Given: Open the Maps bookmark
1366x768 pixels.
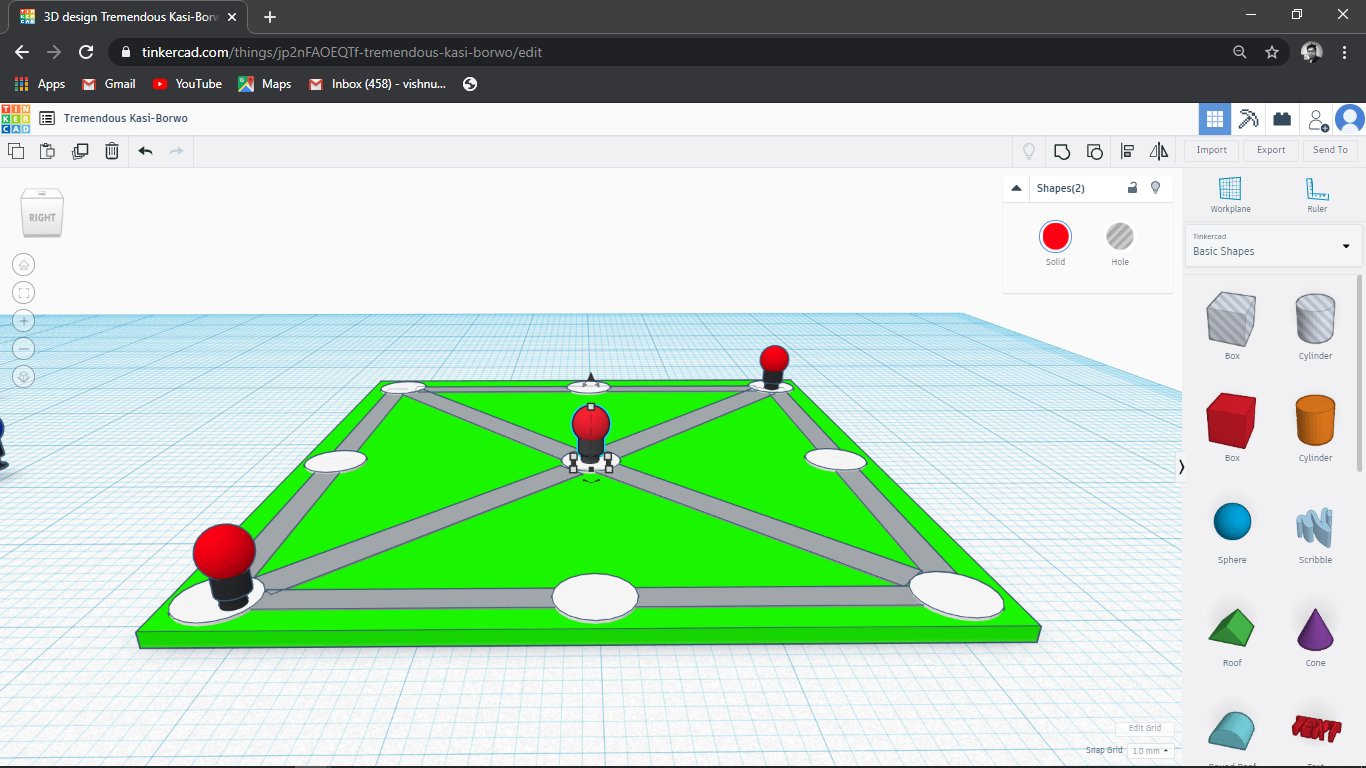Looking at the screenshot, I should coord(265,84).
